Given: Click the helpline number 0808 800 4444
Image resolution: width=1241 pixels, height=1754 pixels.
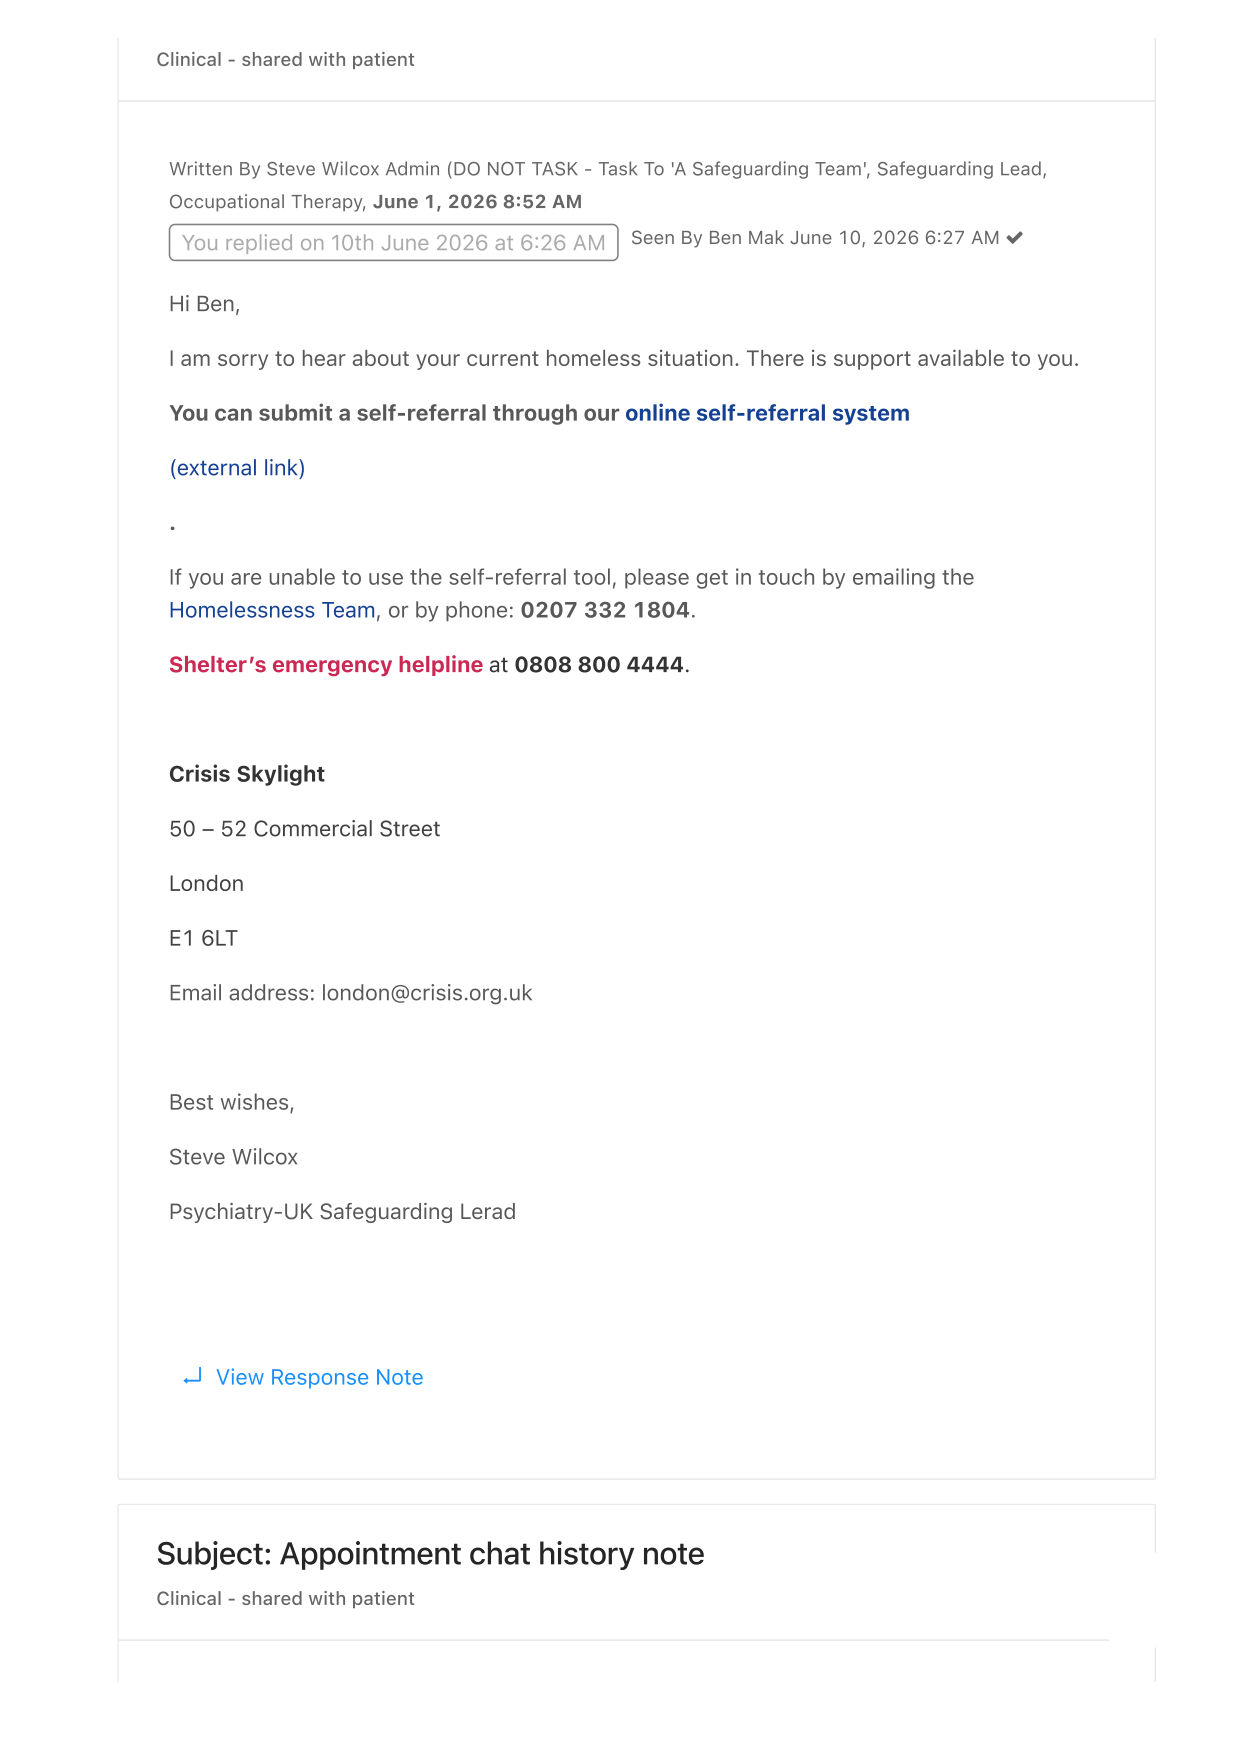Looking at the screenshot, I should pos(599,665).
